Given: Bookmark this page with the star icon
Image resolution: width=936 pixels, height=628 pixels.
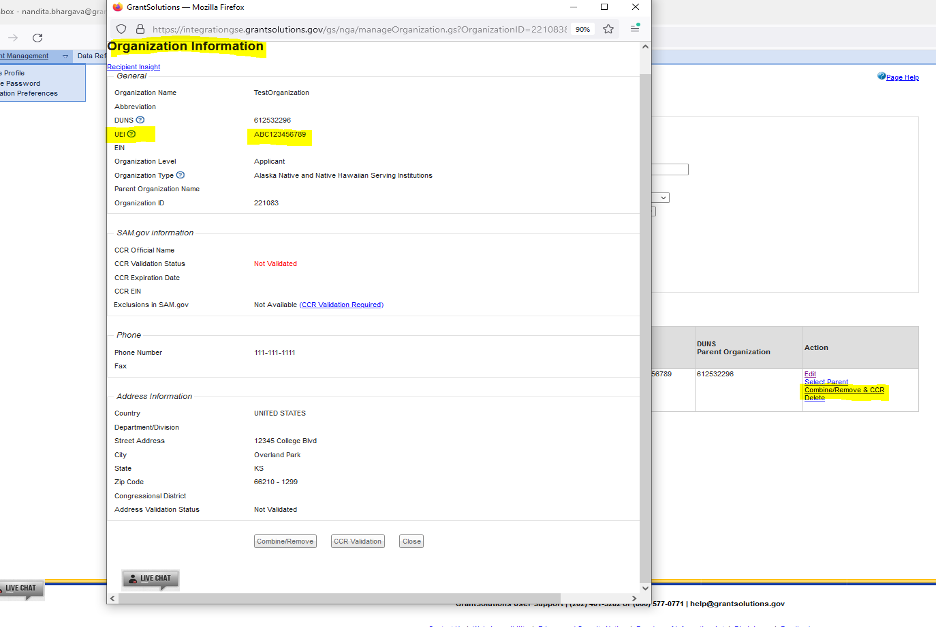Looking at the screenshot, I should click(x=608, y=29).
